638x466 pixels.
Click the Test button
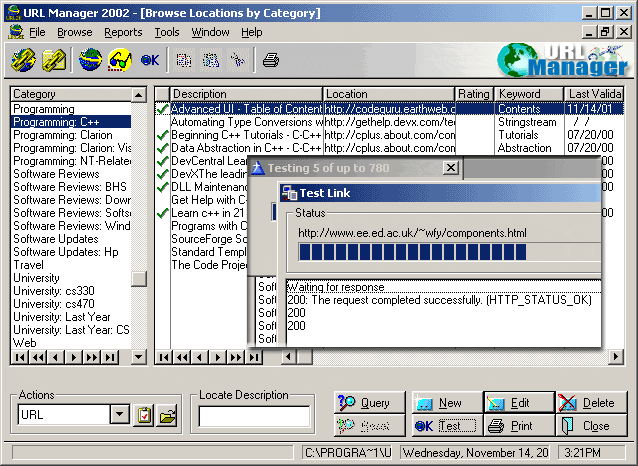(448, 426)
